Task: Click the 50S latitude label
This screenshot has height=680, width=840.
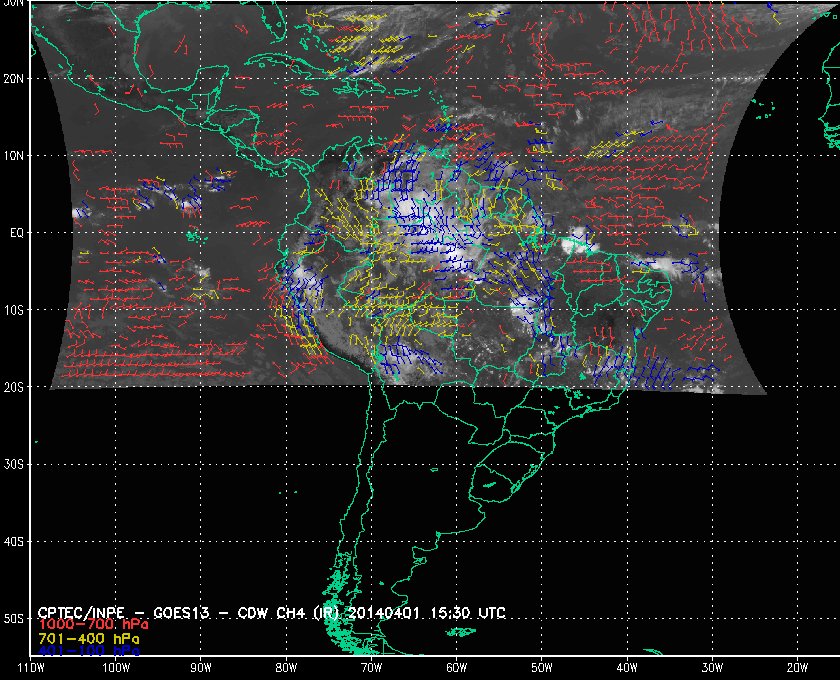Action: point(13,619)
